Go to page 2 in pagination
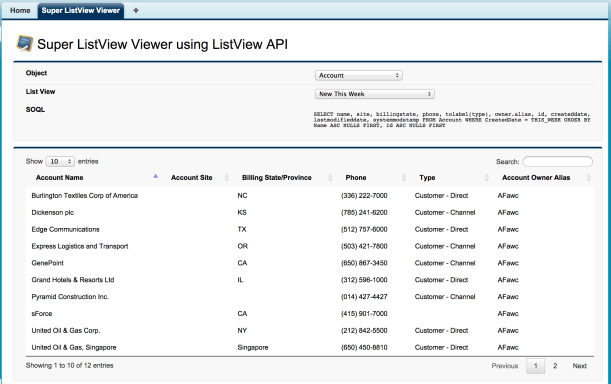 (x=555, y=366)
